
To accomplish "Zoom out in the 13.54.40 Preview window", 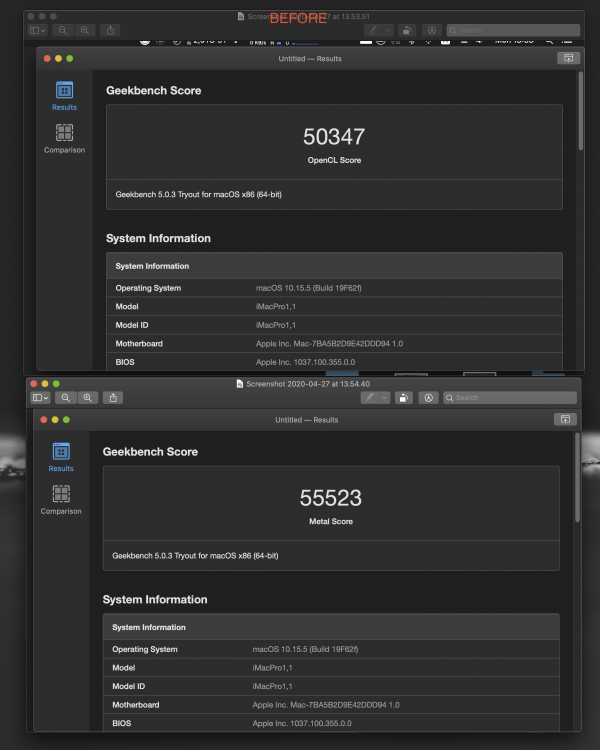I will pyautogui.click(x=66, y=397).
